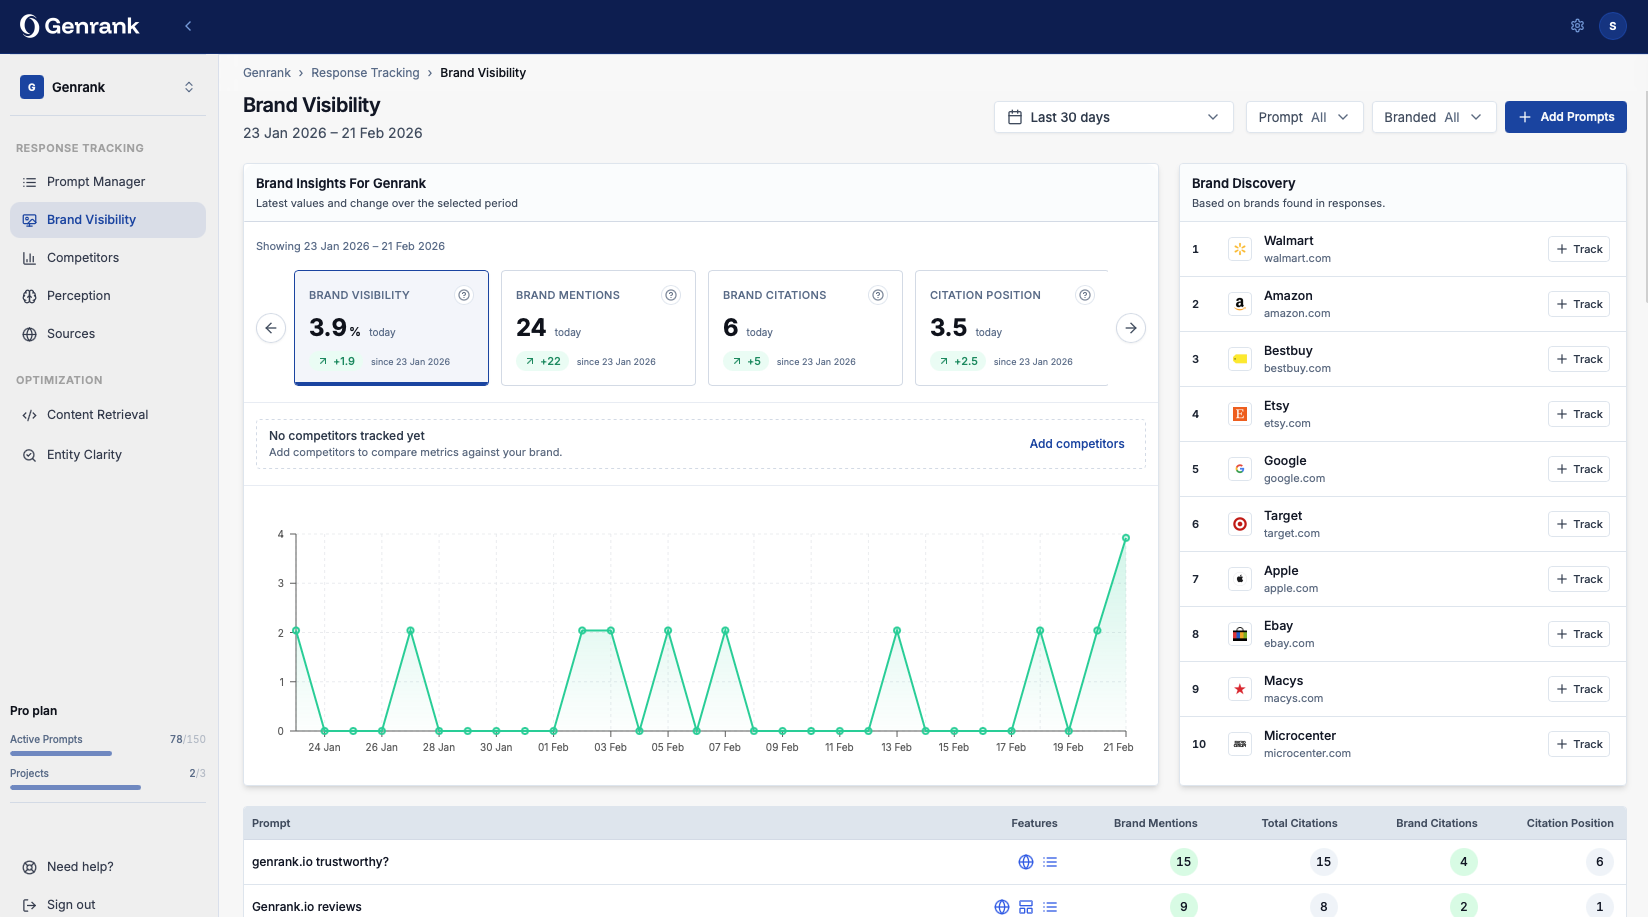Image resolution: width=1648 pixels, height=917 pixels.
Task: Select the Brand Citations metric card
Action: click(805, 328)
